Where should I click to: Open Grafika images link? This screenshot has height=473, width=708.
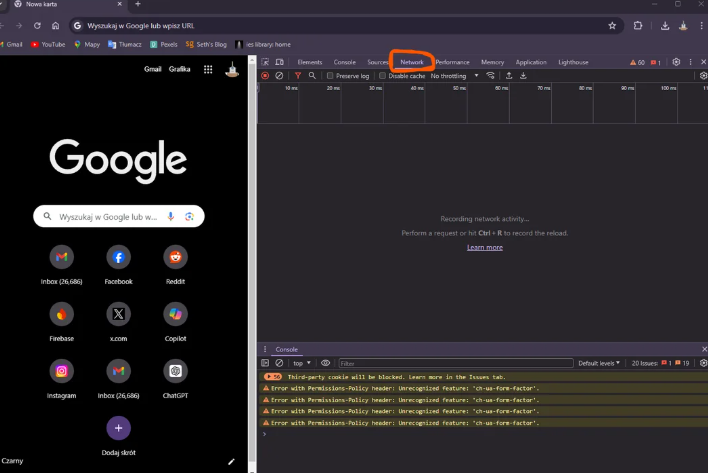[x=179, y=69]
